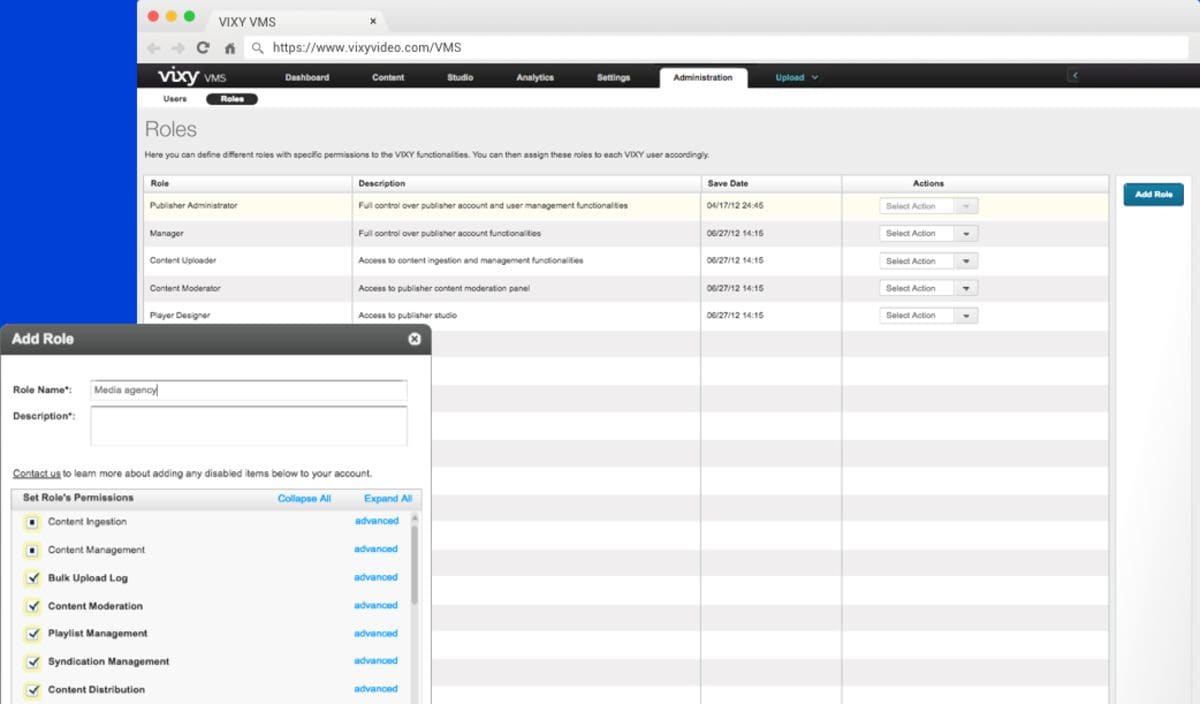
Task: Click 'Access to publisher studio' description
Action: click(408, 315)
